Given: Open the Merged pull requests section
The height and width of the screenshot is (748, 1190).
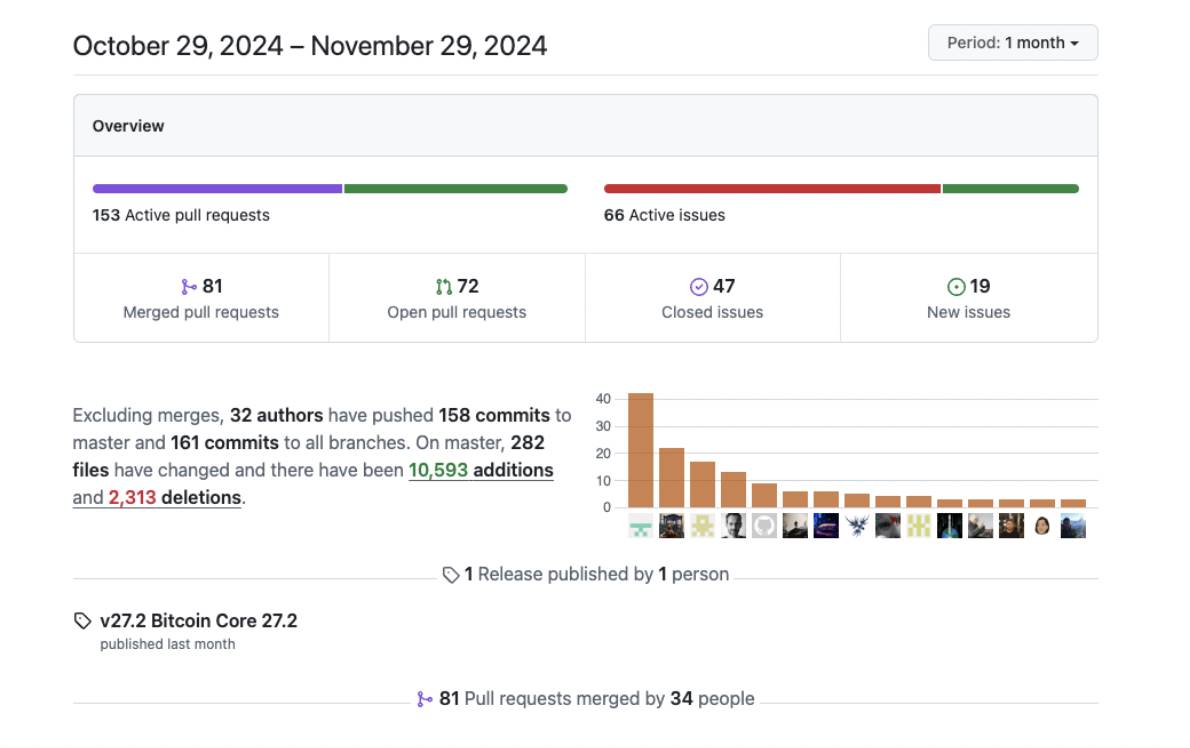Looking at the screenshot, I should [x=201, y=312].
